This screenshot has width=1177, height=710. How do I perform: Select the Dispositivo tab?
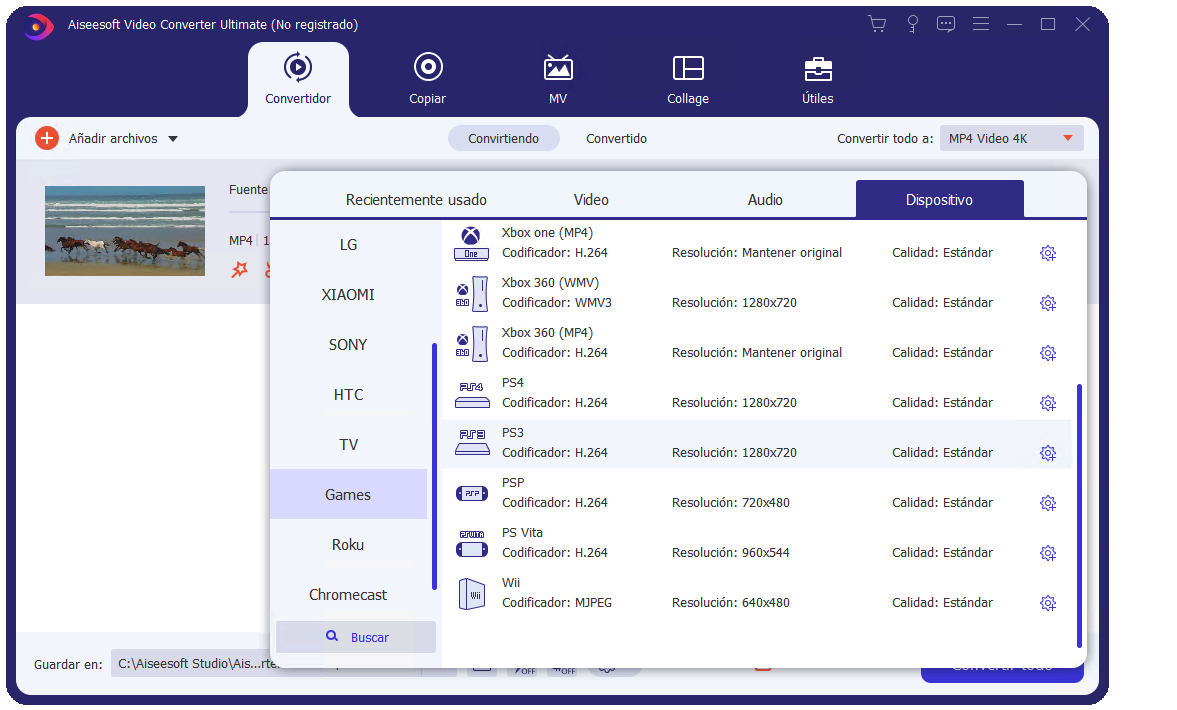939,200
